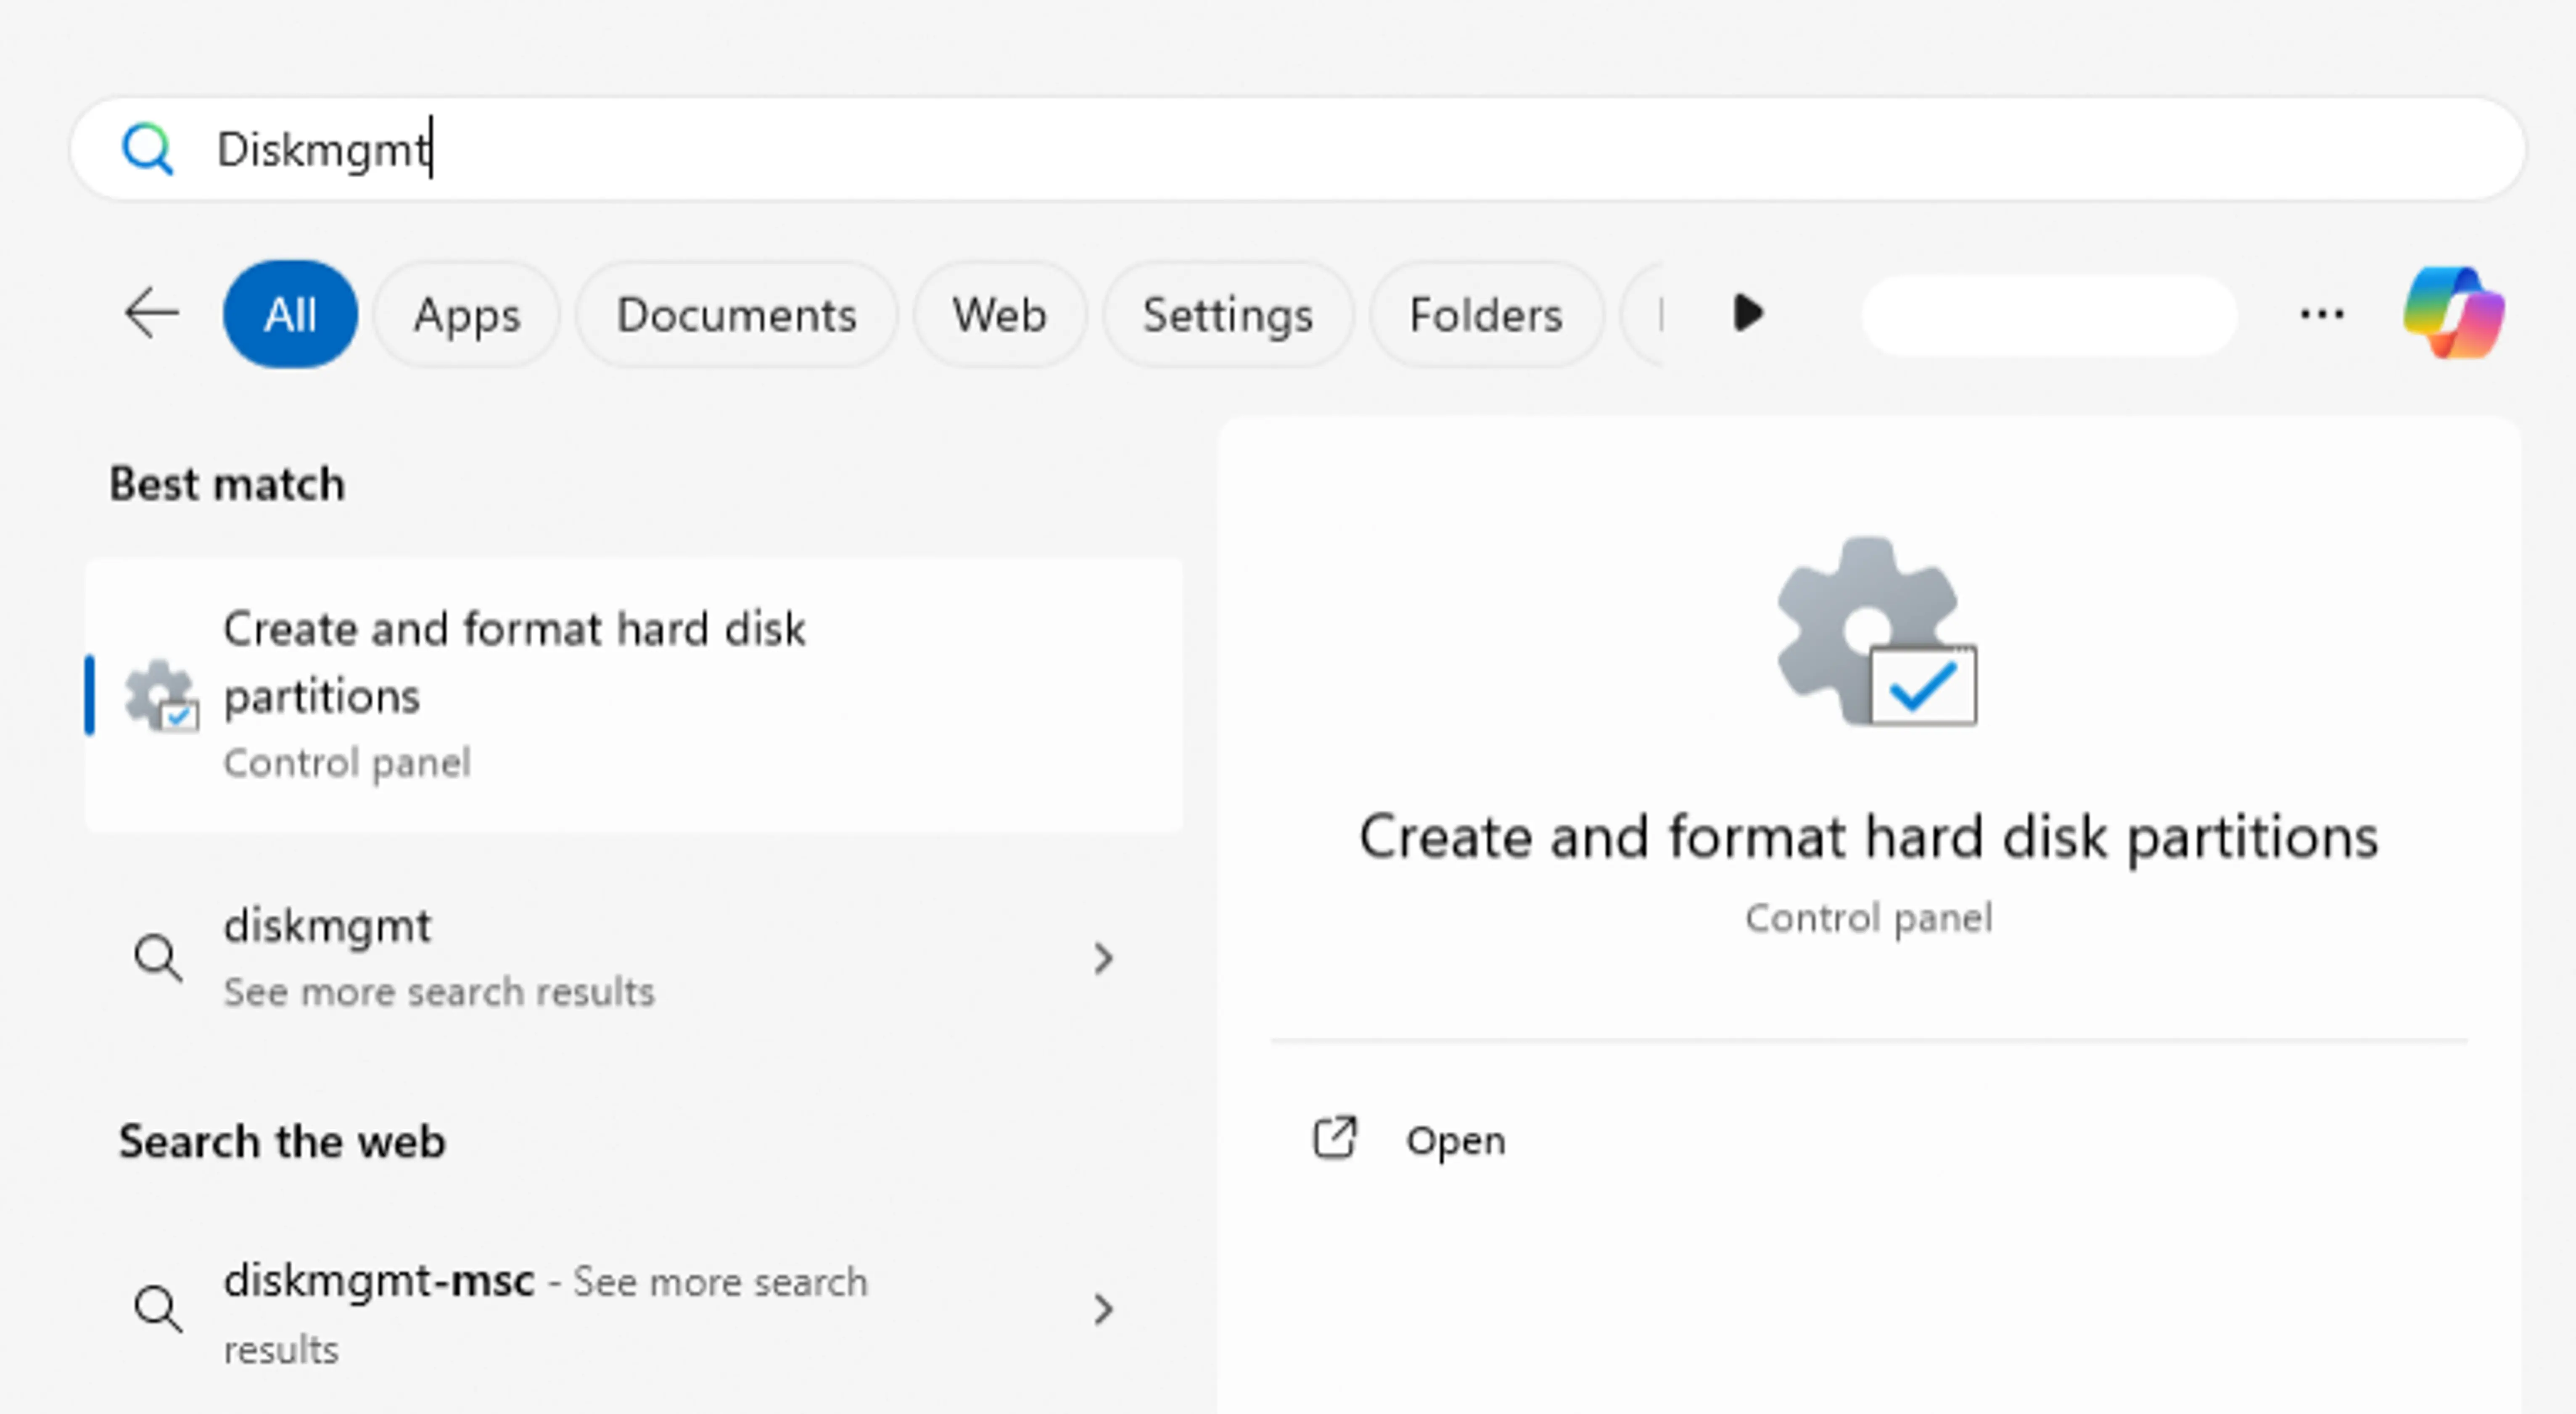Open the Create and format hard disk partitions best match
Viewport: 2576px width, 1414px height.
click(x=634, y=695)
